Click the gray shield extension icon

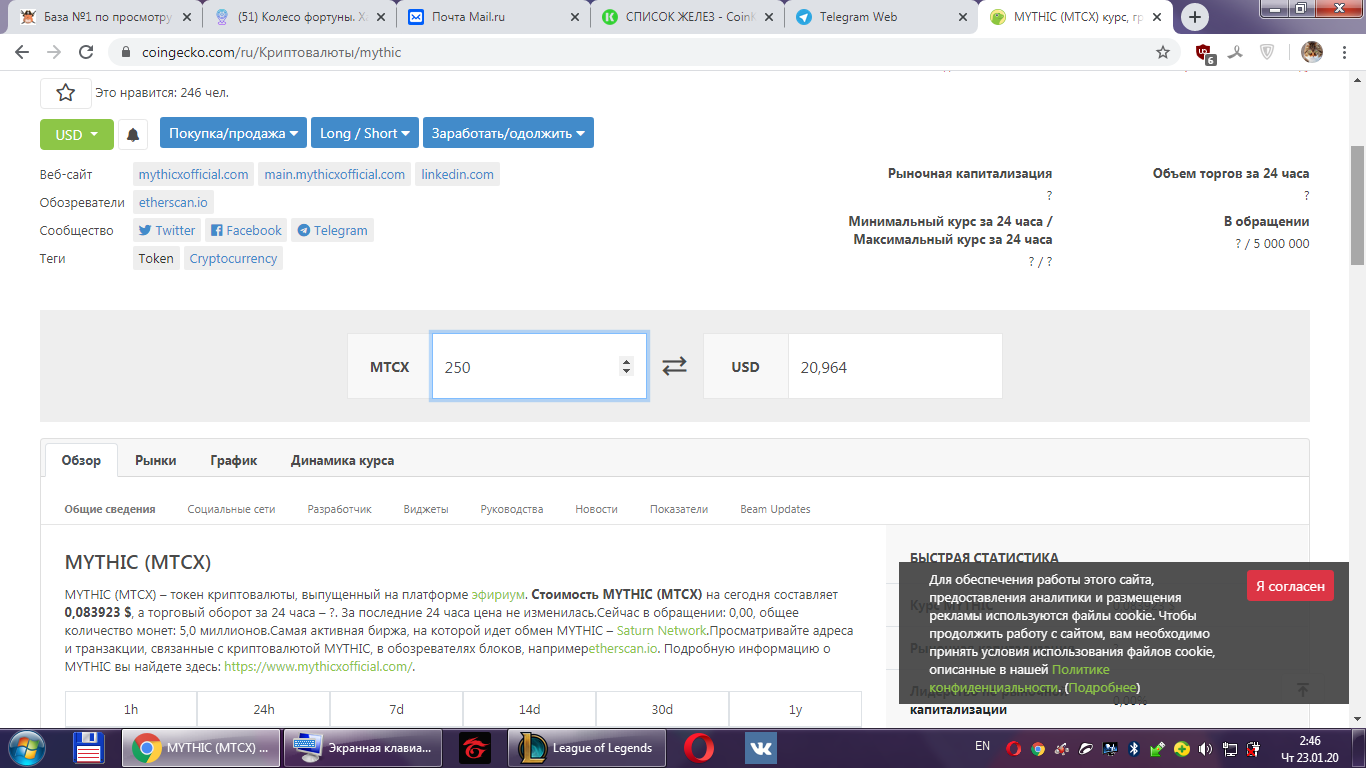pos(1267,52)
